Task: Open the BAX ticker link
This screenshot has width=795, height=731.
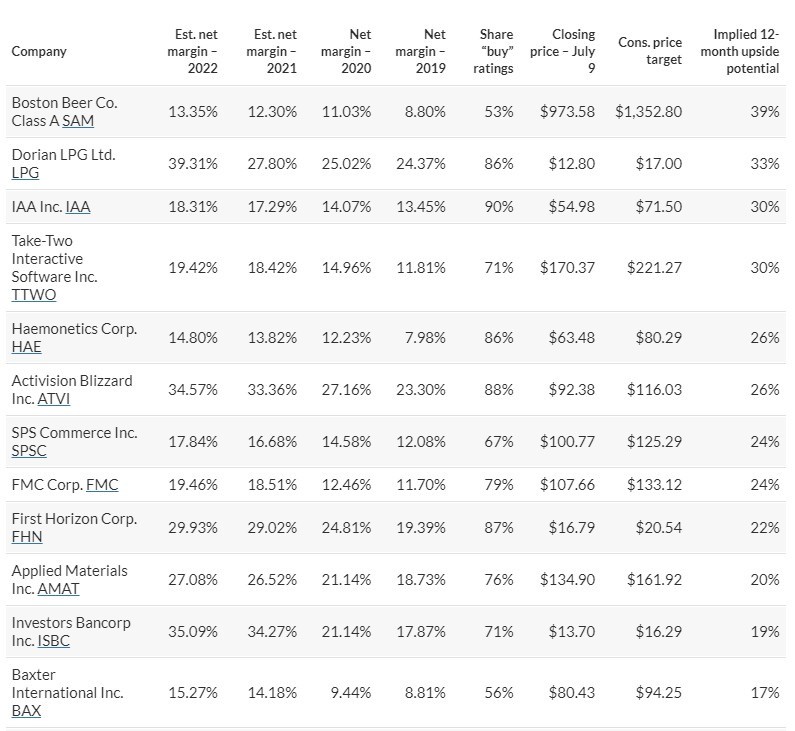Action: click(x=26, y=711)
